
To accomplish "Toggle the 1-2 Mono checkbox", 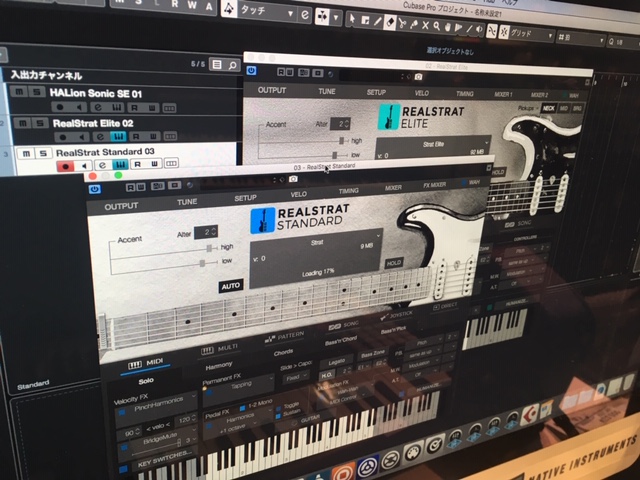I will pos(242,407).
